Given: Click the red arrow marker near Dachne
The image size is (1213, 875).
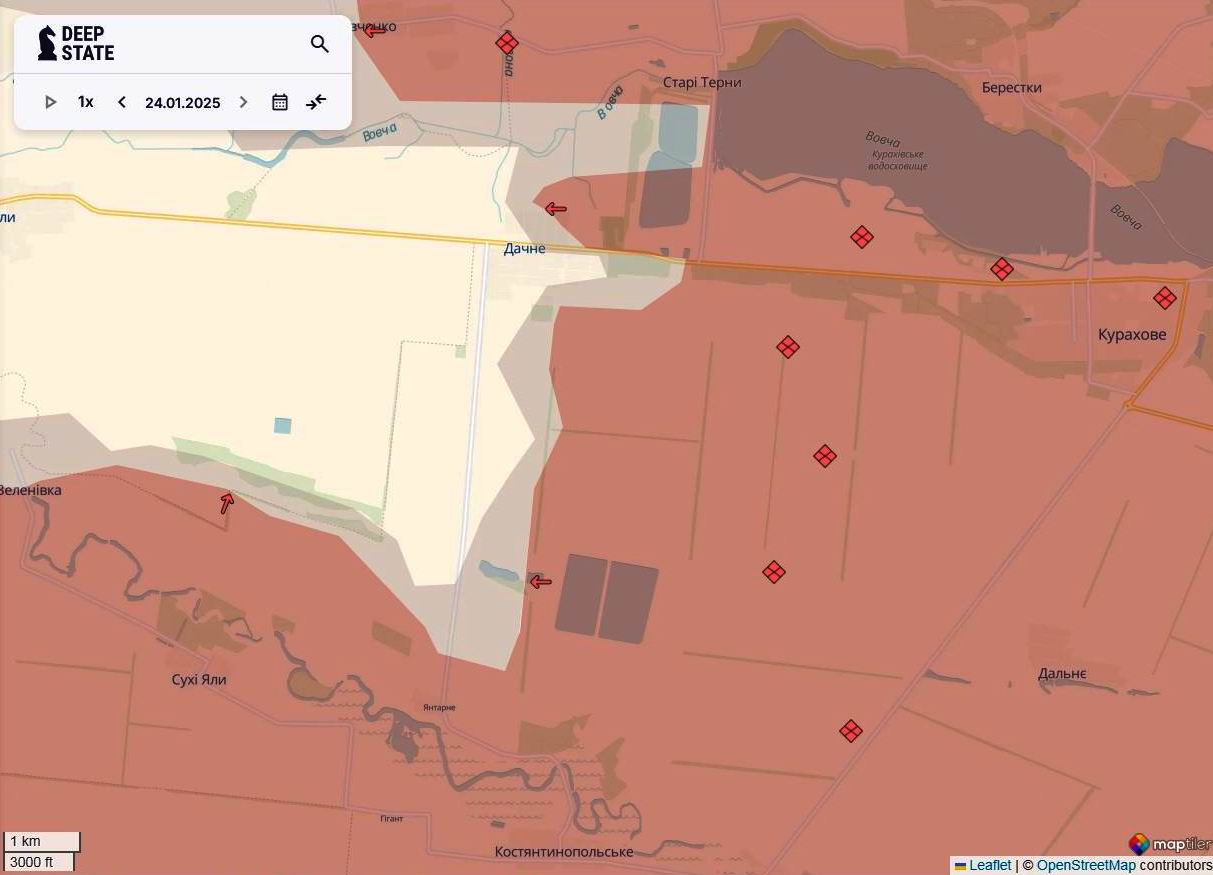Looking at the screenshot, I should pyautogui.click(x=556, y=209).
